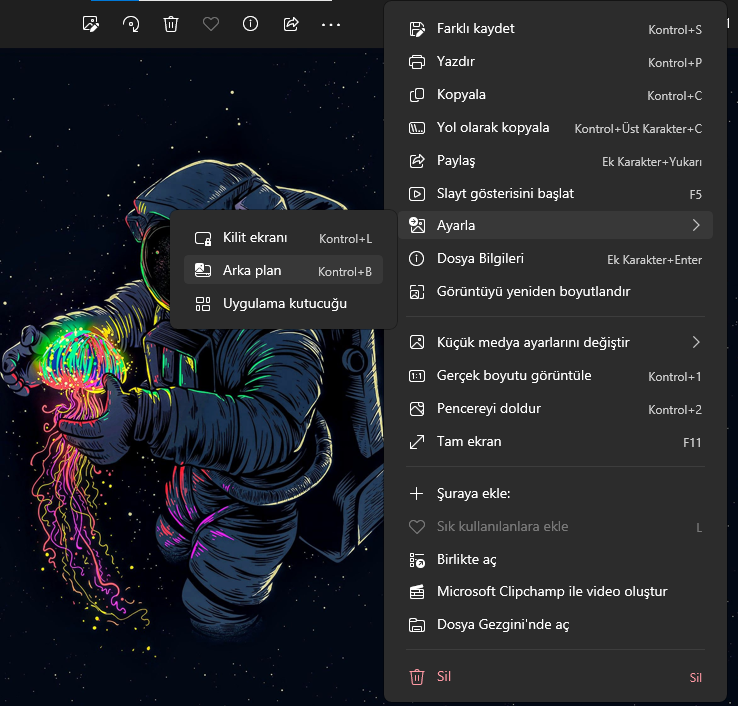This screenshot has height=706, width=738.
Task: Select Tam ekran menu entry
Action: point(555,441)
